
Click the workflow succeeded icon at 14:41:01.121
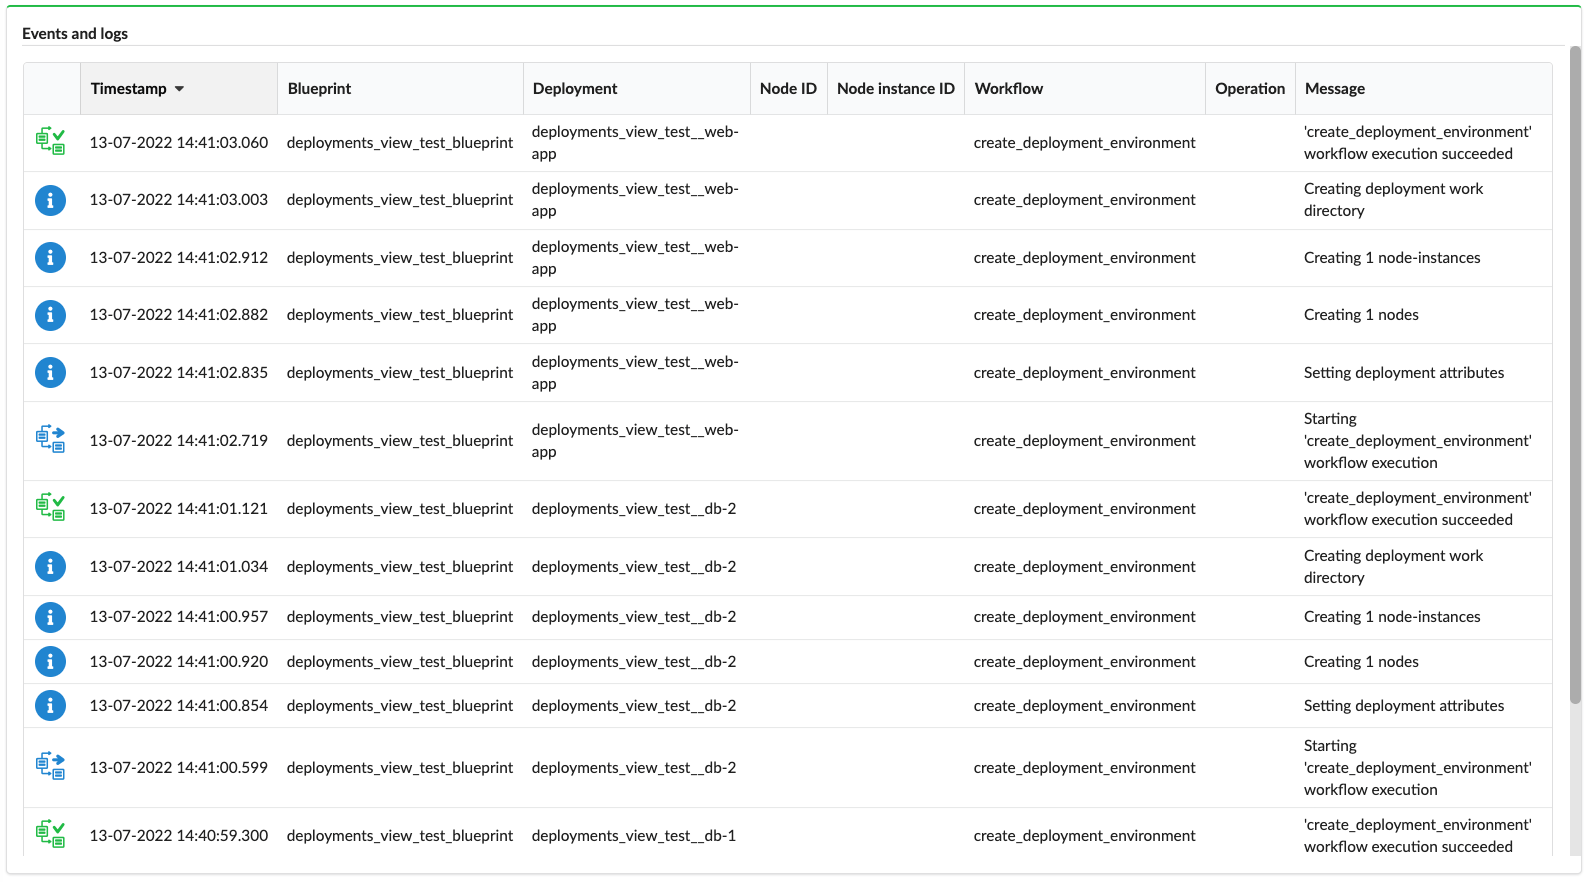click(50, 508)
